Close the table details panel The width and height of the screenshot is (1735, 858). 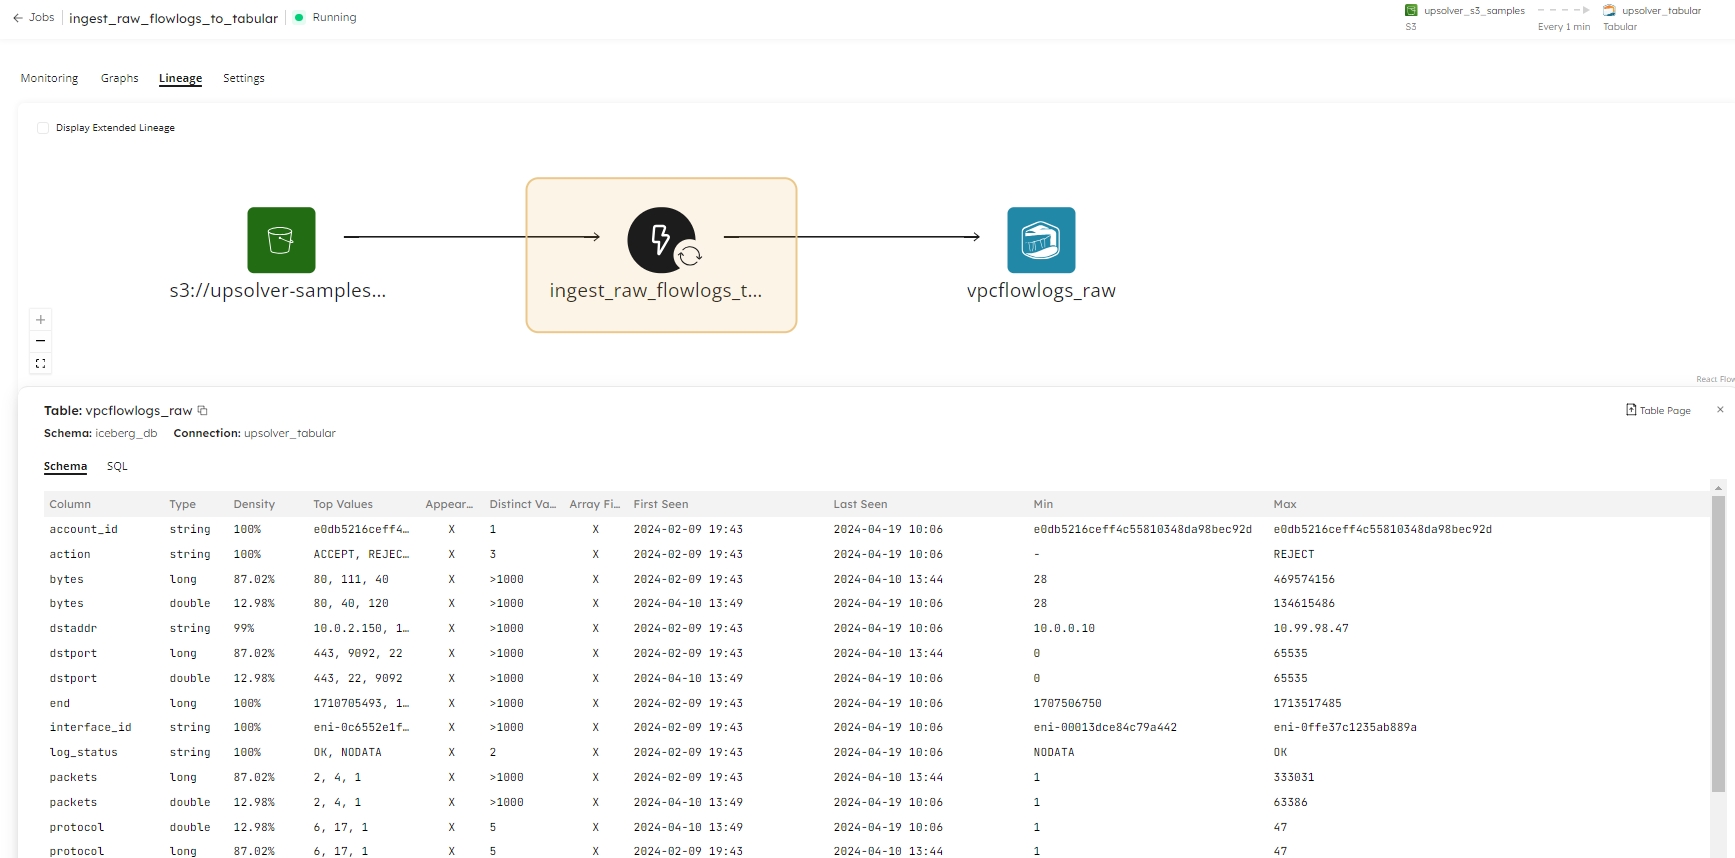pos(1720,409)
